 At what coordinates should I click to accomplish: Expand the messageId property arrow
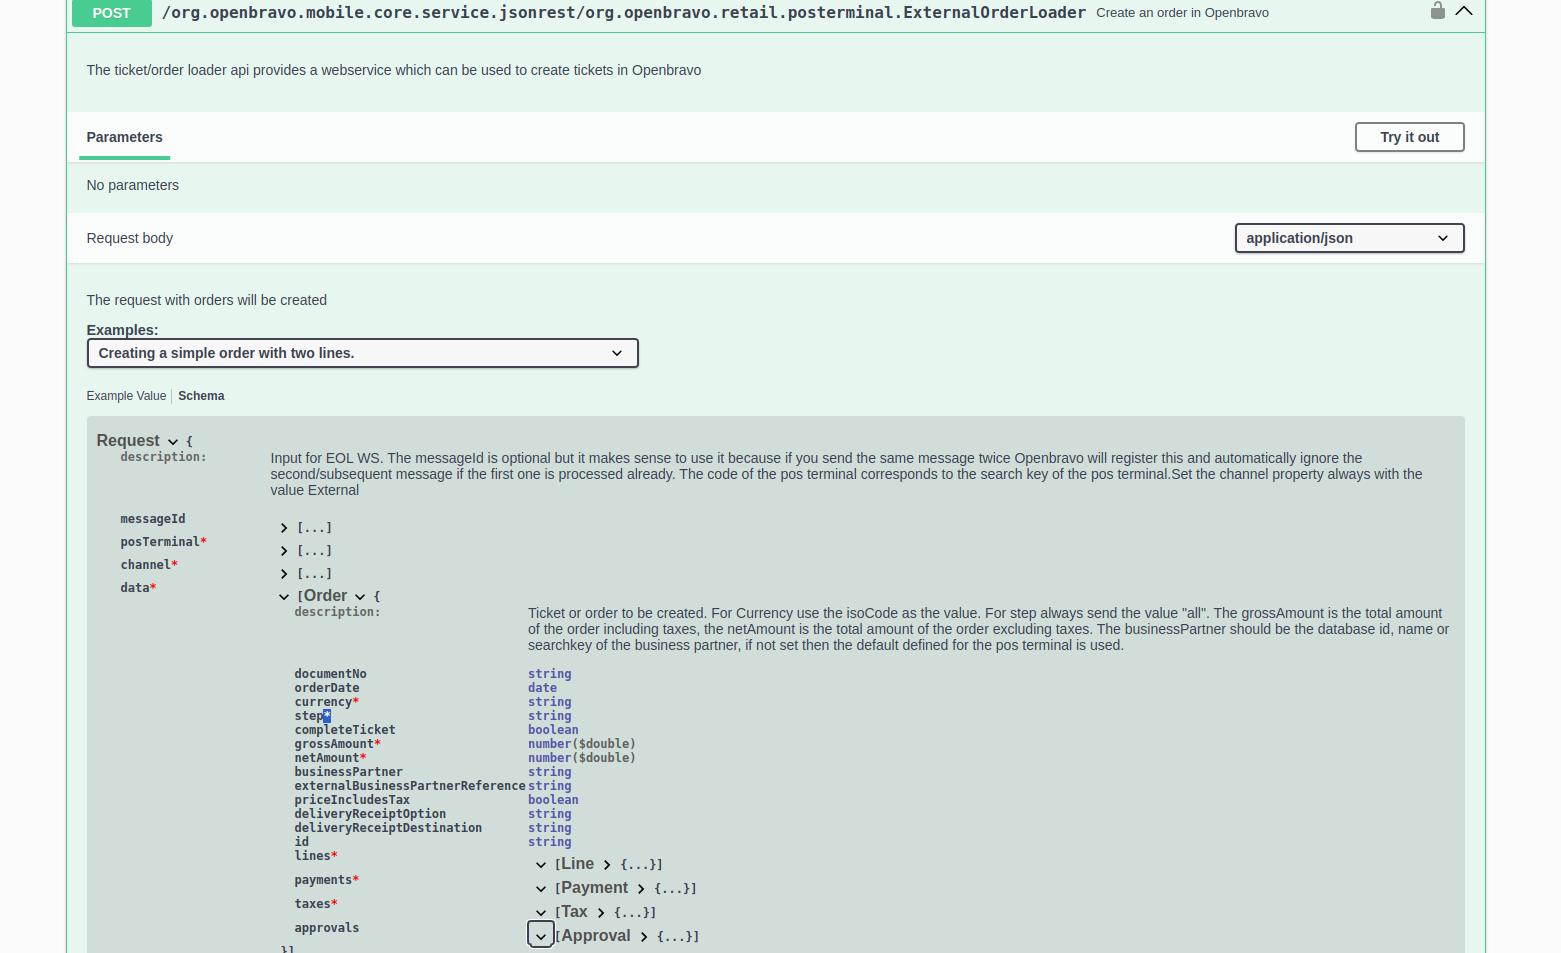point(284,528)
